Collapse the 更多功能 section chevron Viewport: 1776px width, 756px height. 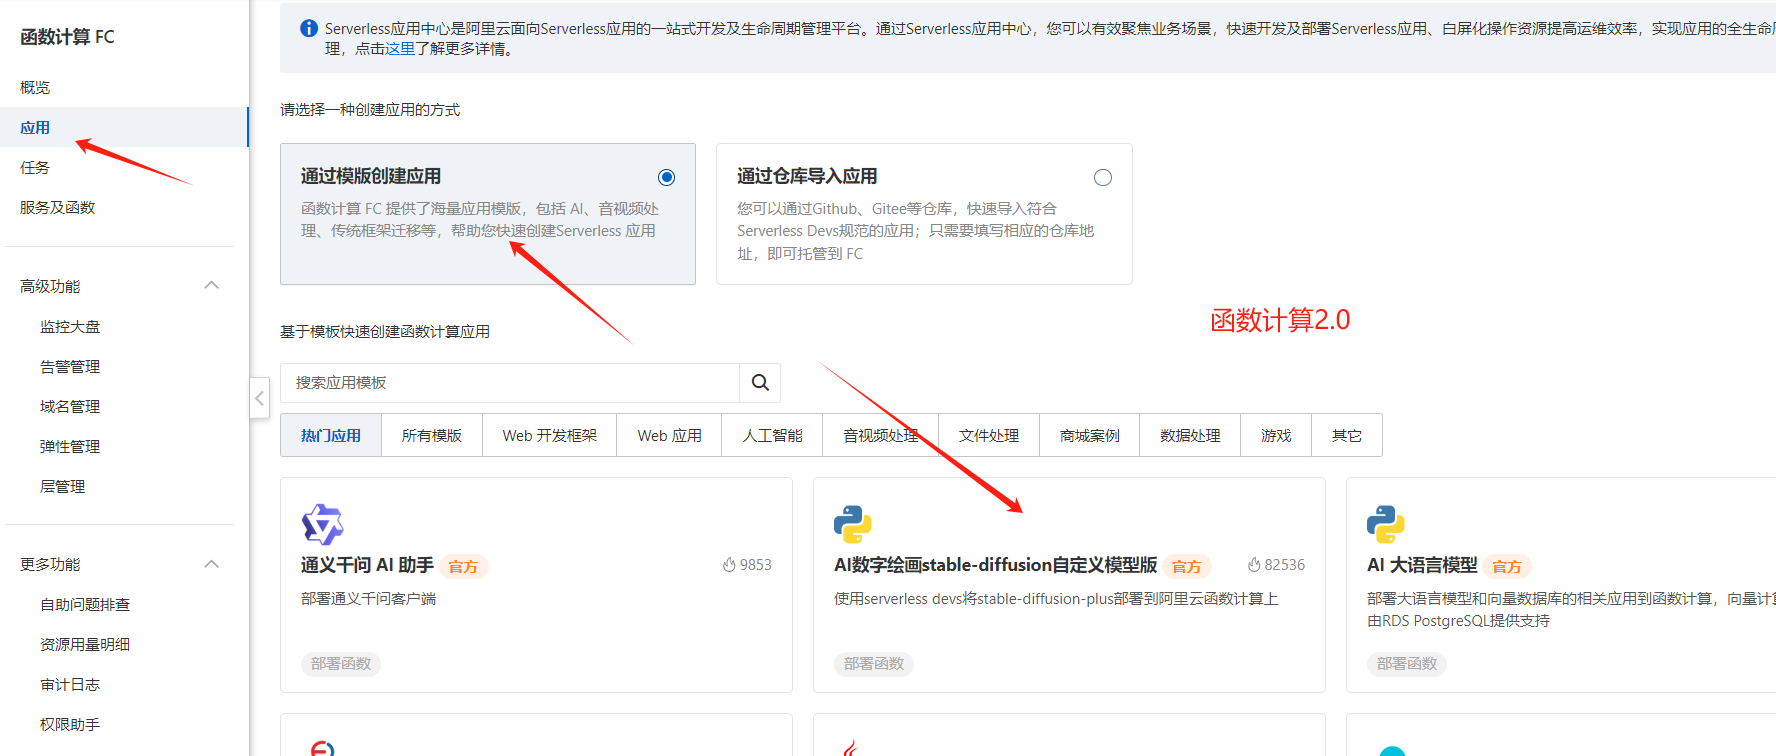pyautogui.click(x=211, y=564)
